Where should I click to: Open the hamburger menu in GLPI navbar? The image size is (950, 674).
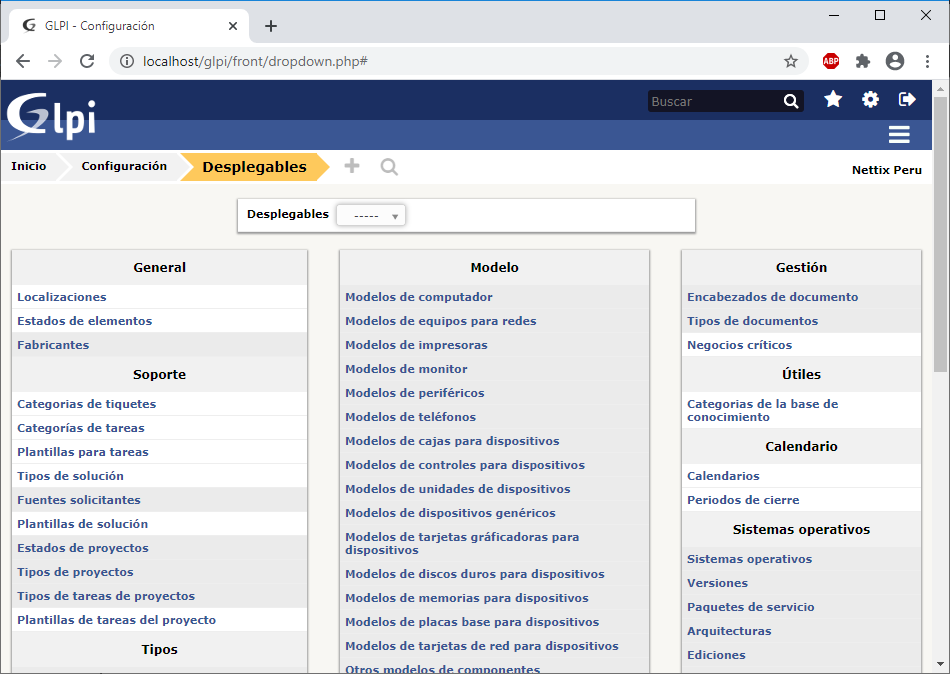pyautogui.click(x=899, y=135)
